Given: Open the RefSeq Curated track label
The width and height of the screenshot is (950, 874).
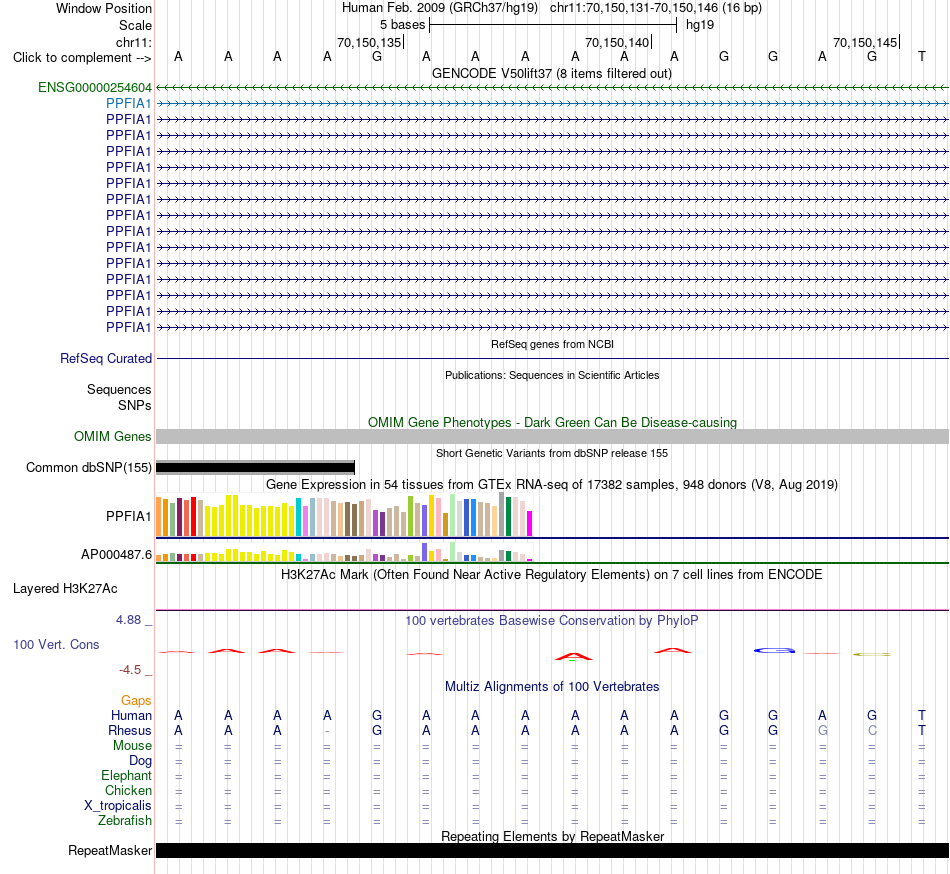Looking at the screenshot, I should click(106, 359).
